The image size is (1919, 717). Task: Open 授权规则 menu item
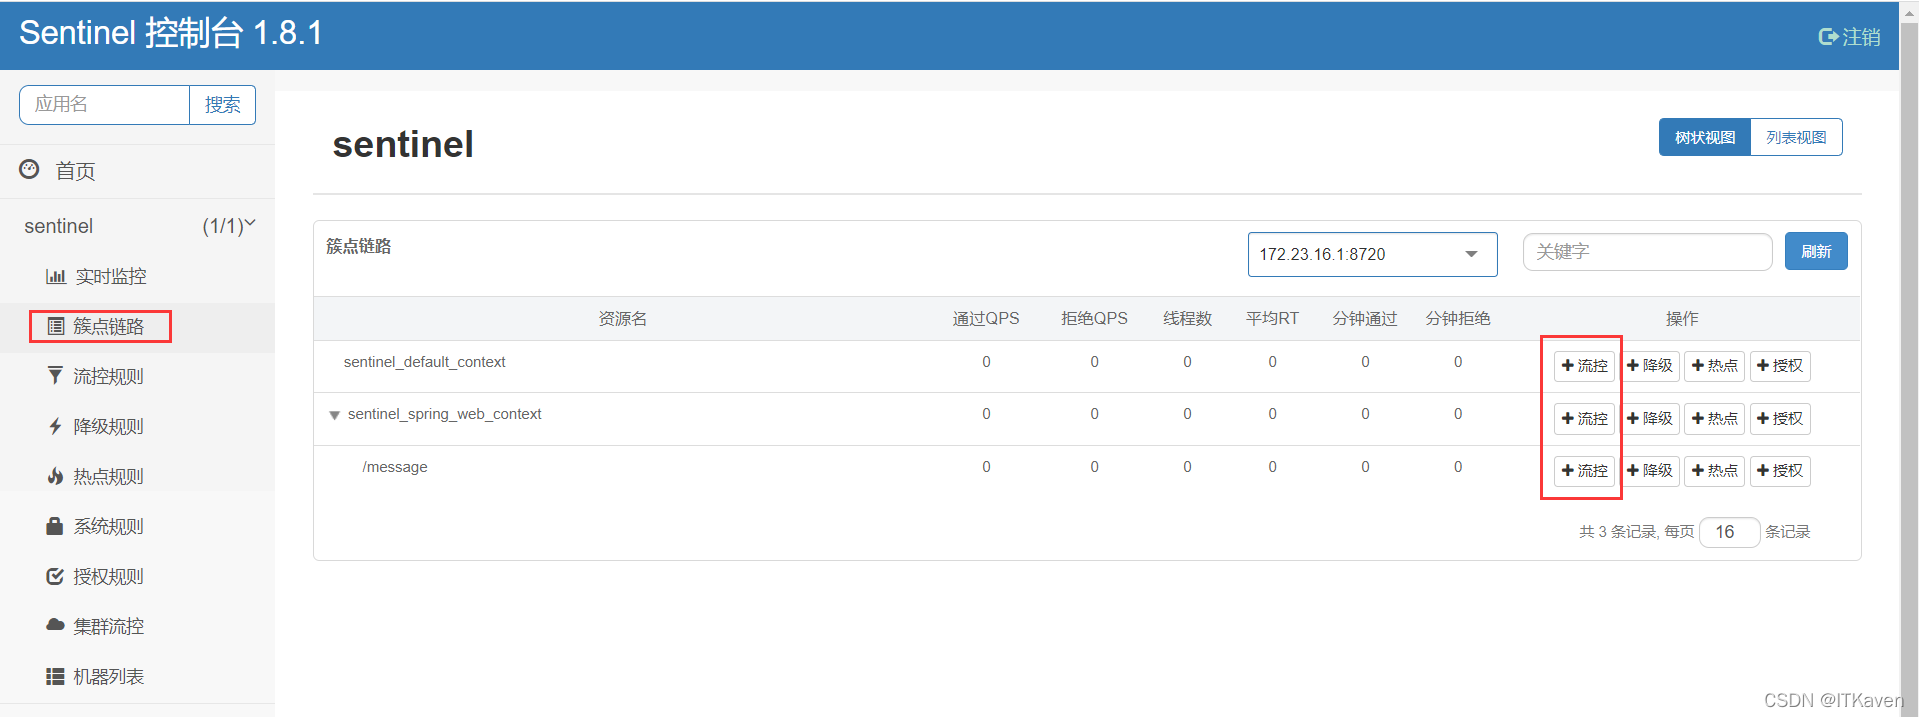click(x=137, y=576)
